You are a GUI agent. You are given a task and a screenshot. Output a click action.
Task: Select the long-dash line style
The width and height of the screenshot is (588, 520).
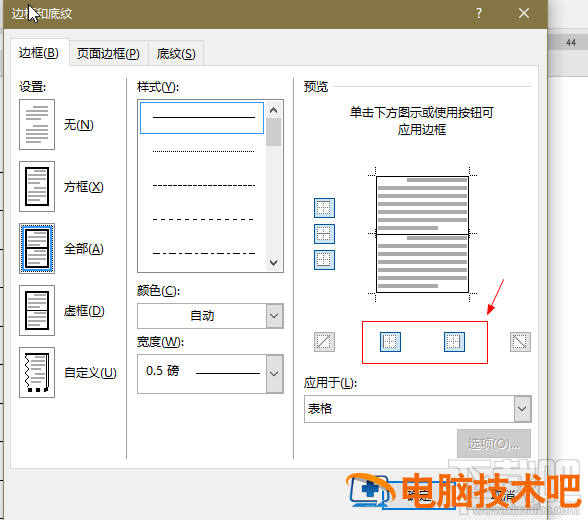tap(203, 219)
